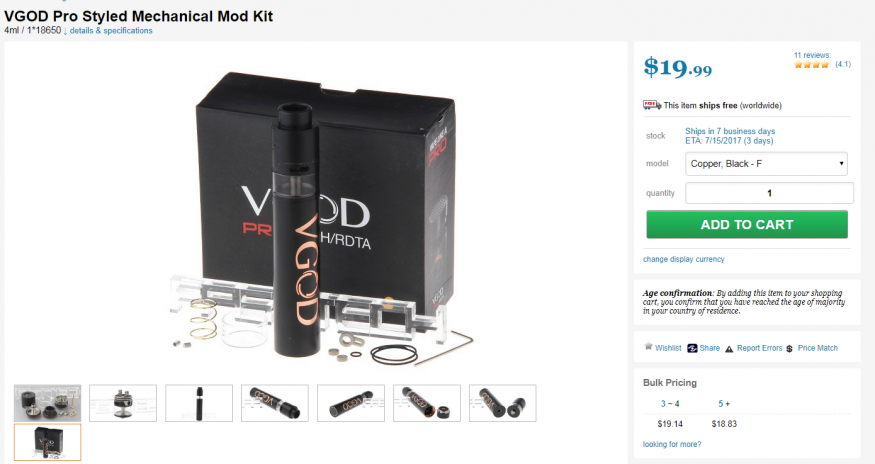
Task: Open the model dropdown Copper, Black - F
Action: pyautogui.click(x=766, y=164)
